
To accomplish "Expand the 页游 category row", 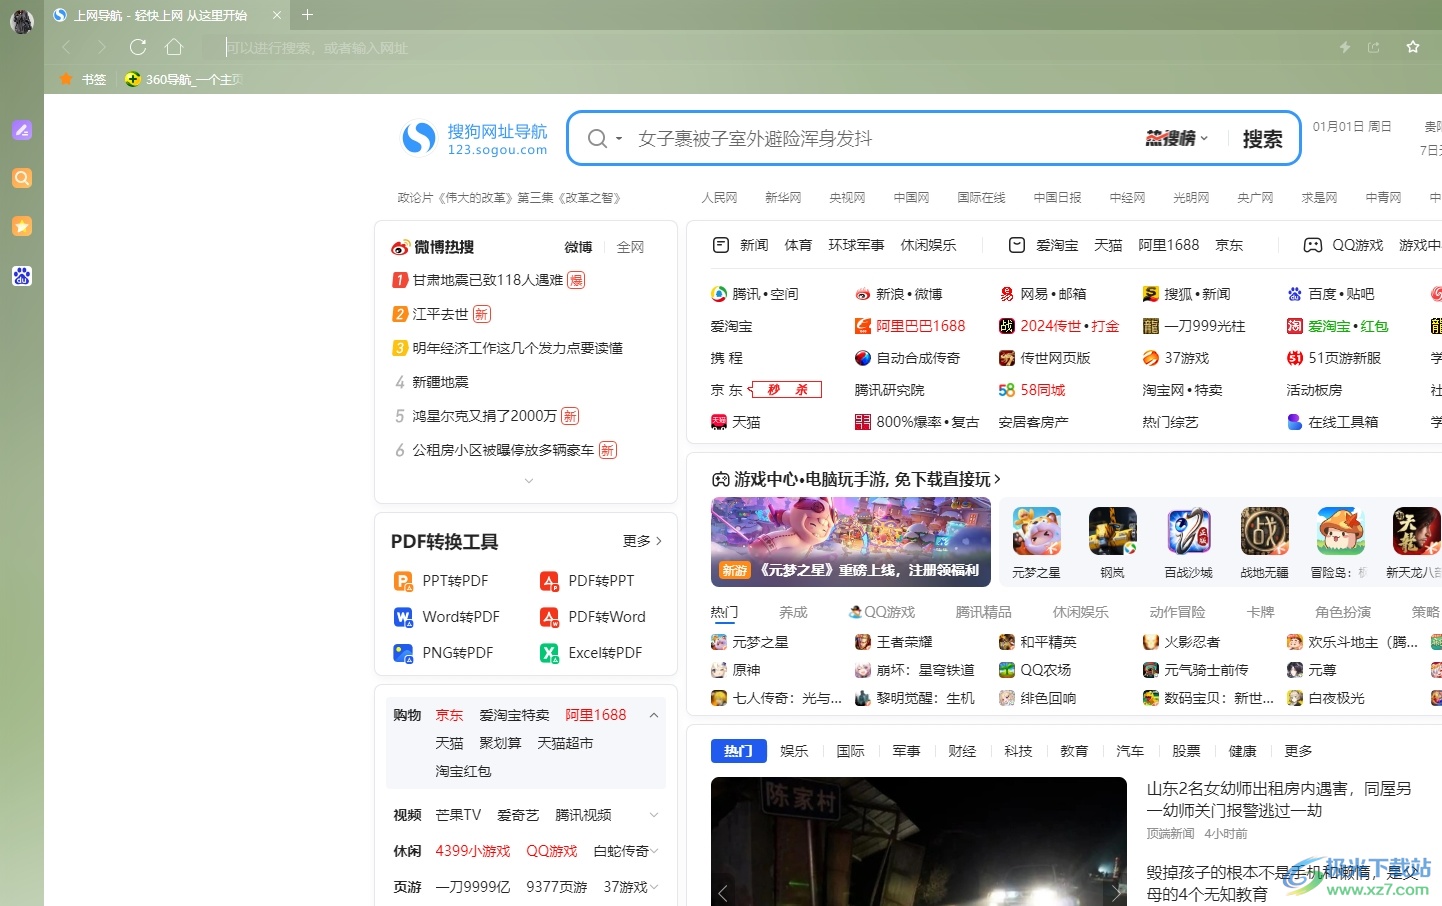I will 654,887.
